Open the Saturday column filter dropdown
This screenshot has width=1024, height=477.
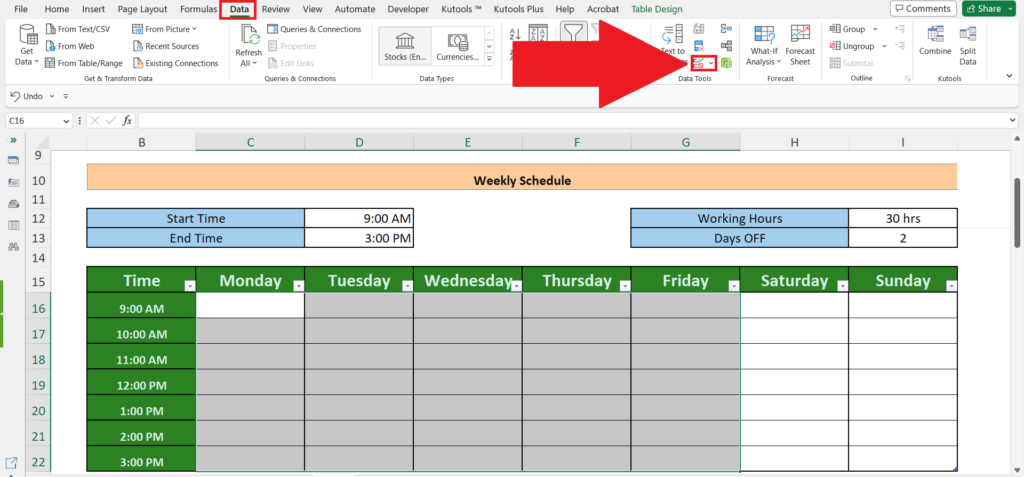coord(842,286)
